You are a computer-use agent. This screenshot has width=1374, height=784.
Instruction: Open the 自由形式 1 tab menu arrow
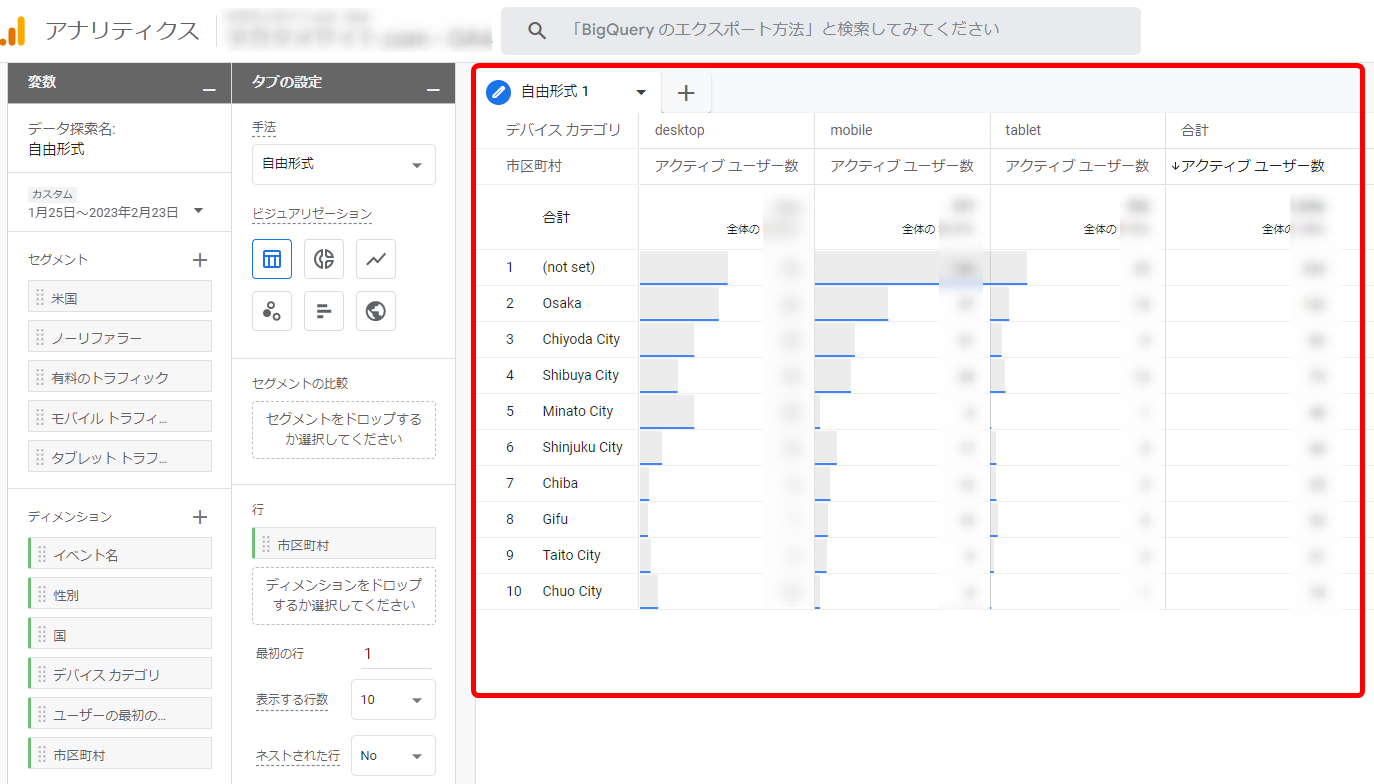click(x=641, y=93)
